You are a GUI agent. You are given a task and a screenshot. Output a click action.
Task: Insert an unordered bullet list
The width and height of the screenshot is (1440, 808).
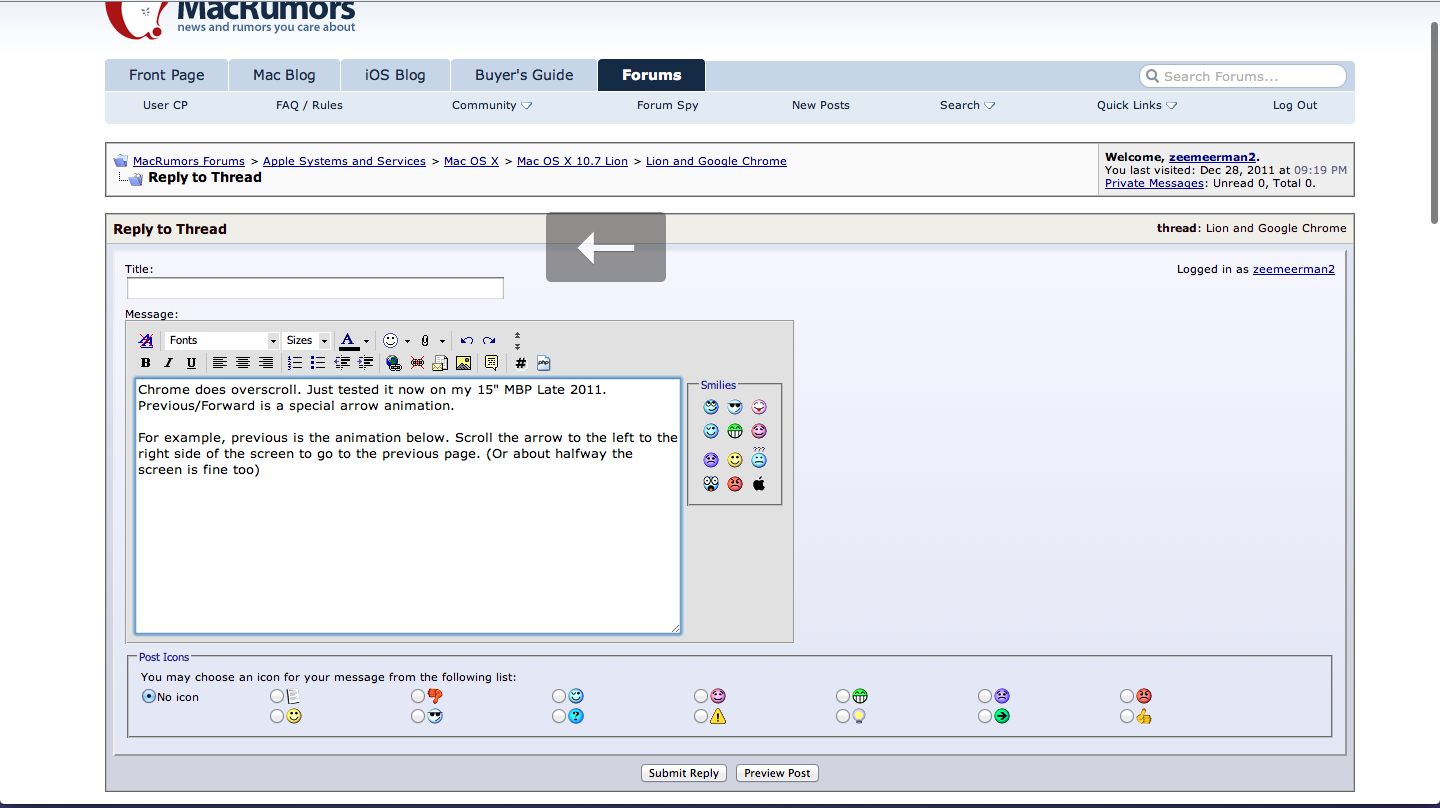318,363
